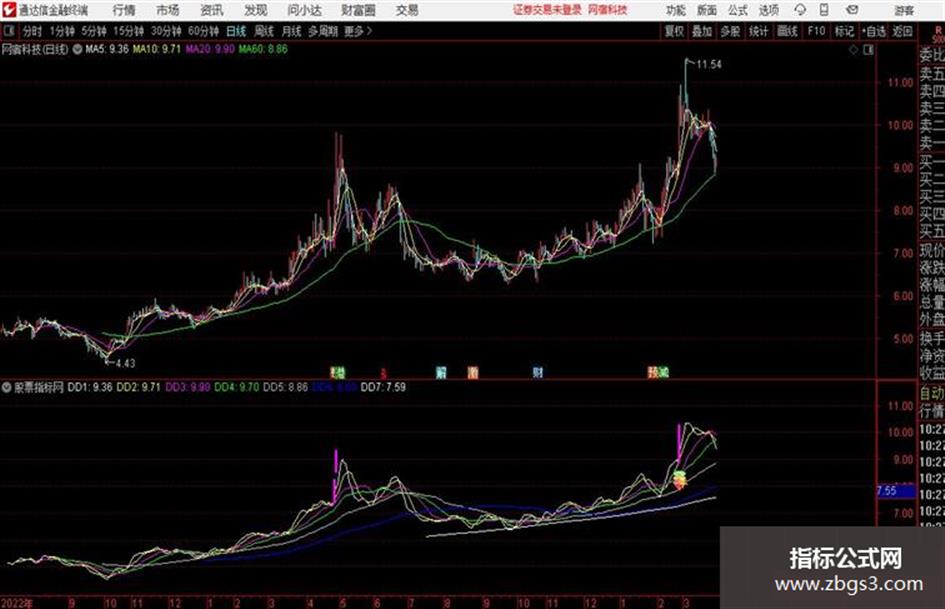Image resolution: width=945 pixels, height=609 pixels.
Task: Click the 多股 multi-stock button
Action: click(x=730, y=31)
